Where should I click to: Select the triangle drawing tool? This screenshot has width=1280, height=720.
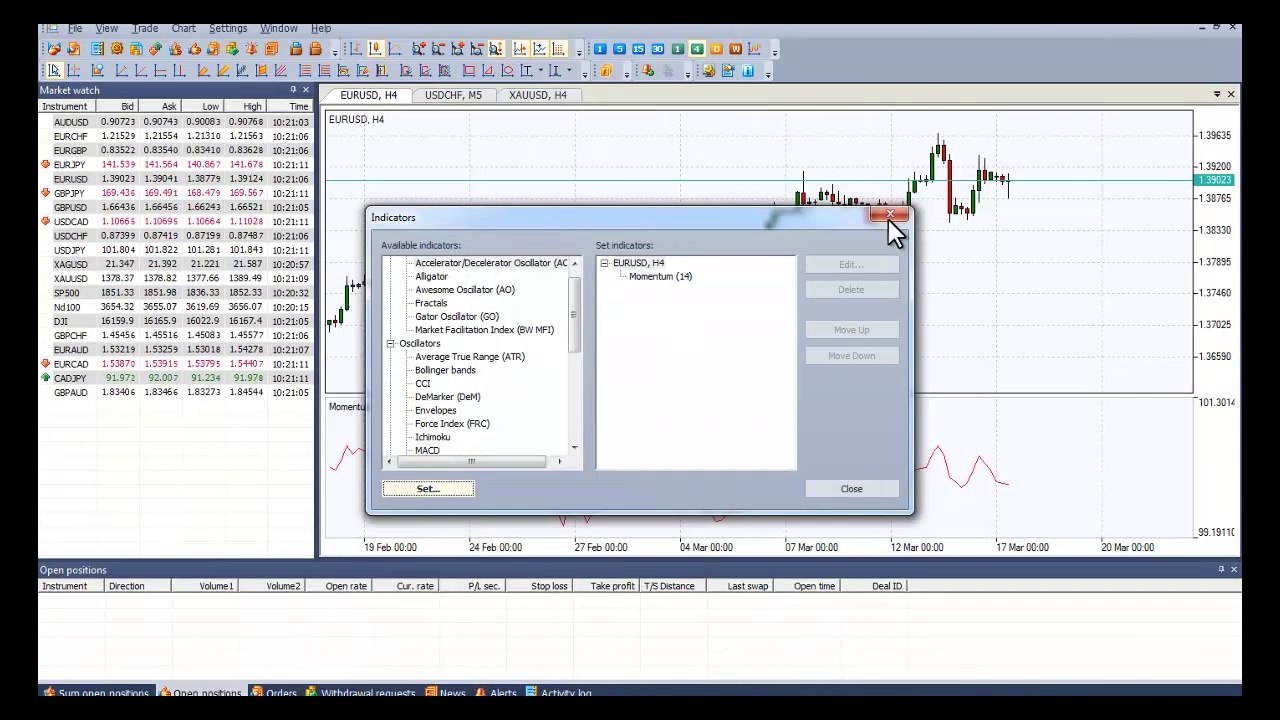(488, 70)
